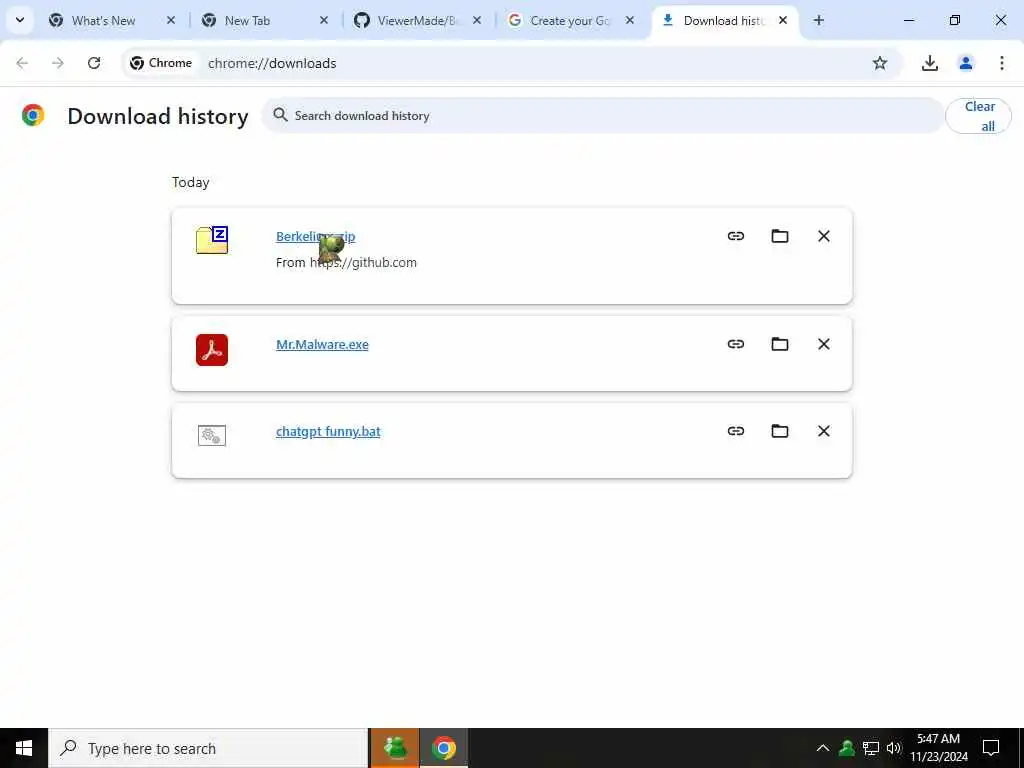1024x768 pixels.
Task: Open the Chrome three-dot menu
Action: (x=1001, y=63)
